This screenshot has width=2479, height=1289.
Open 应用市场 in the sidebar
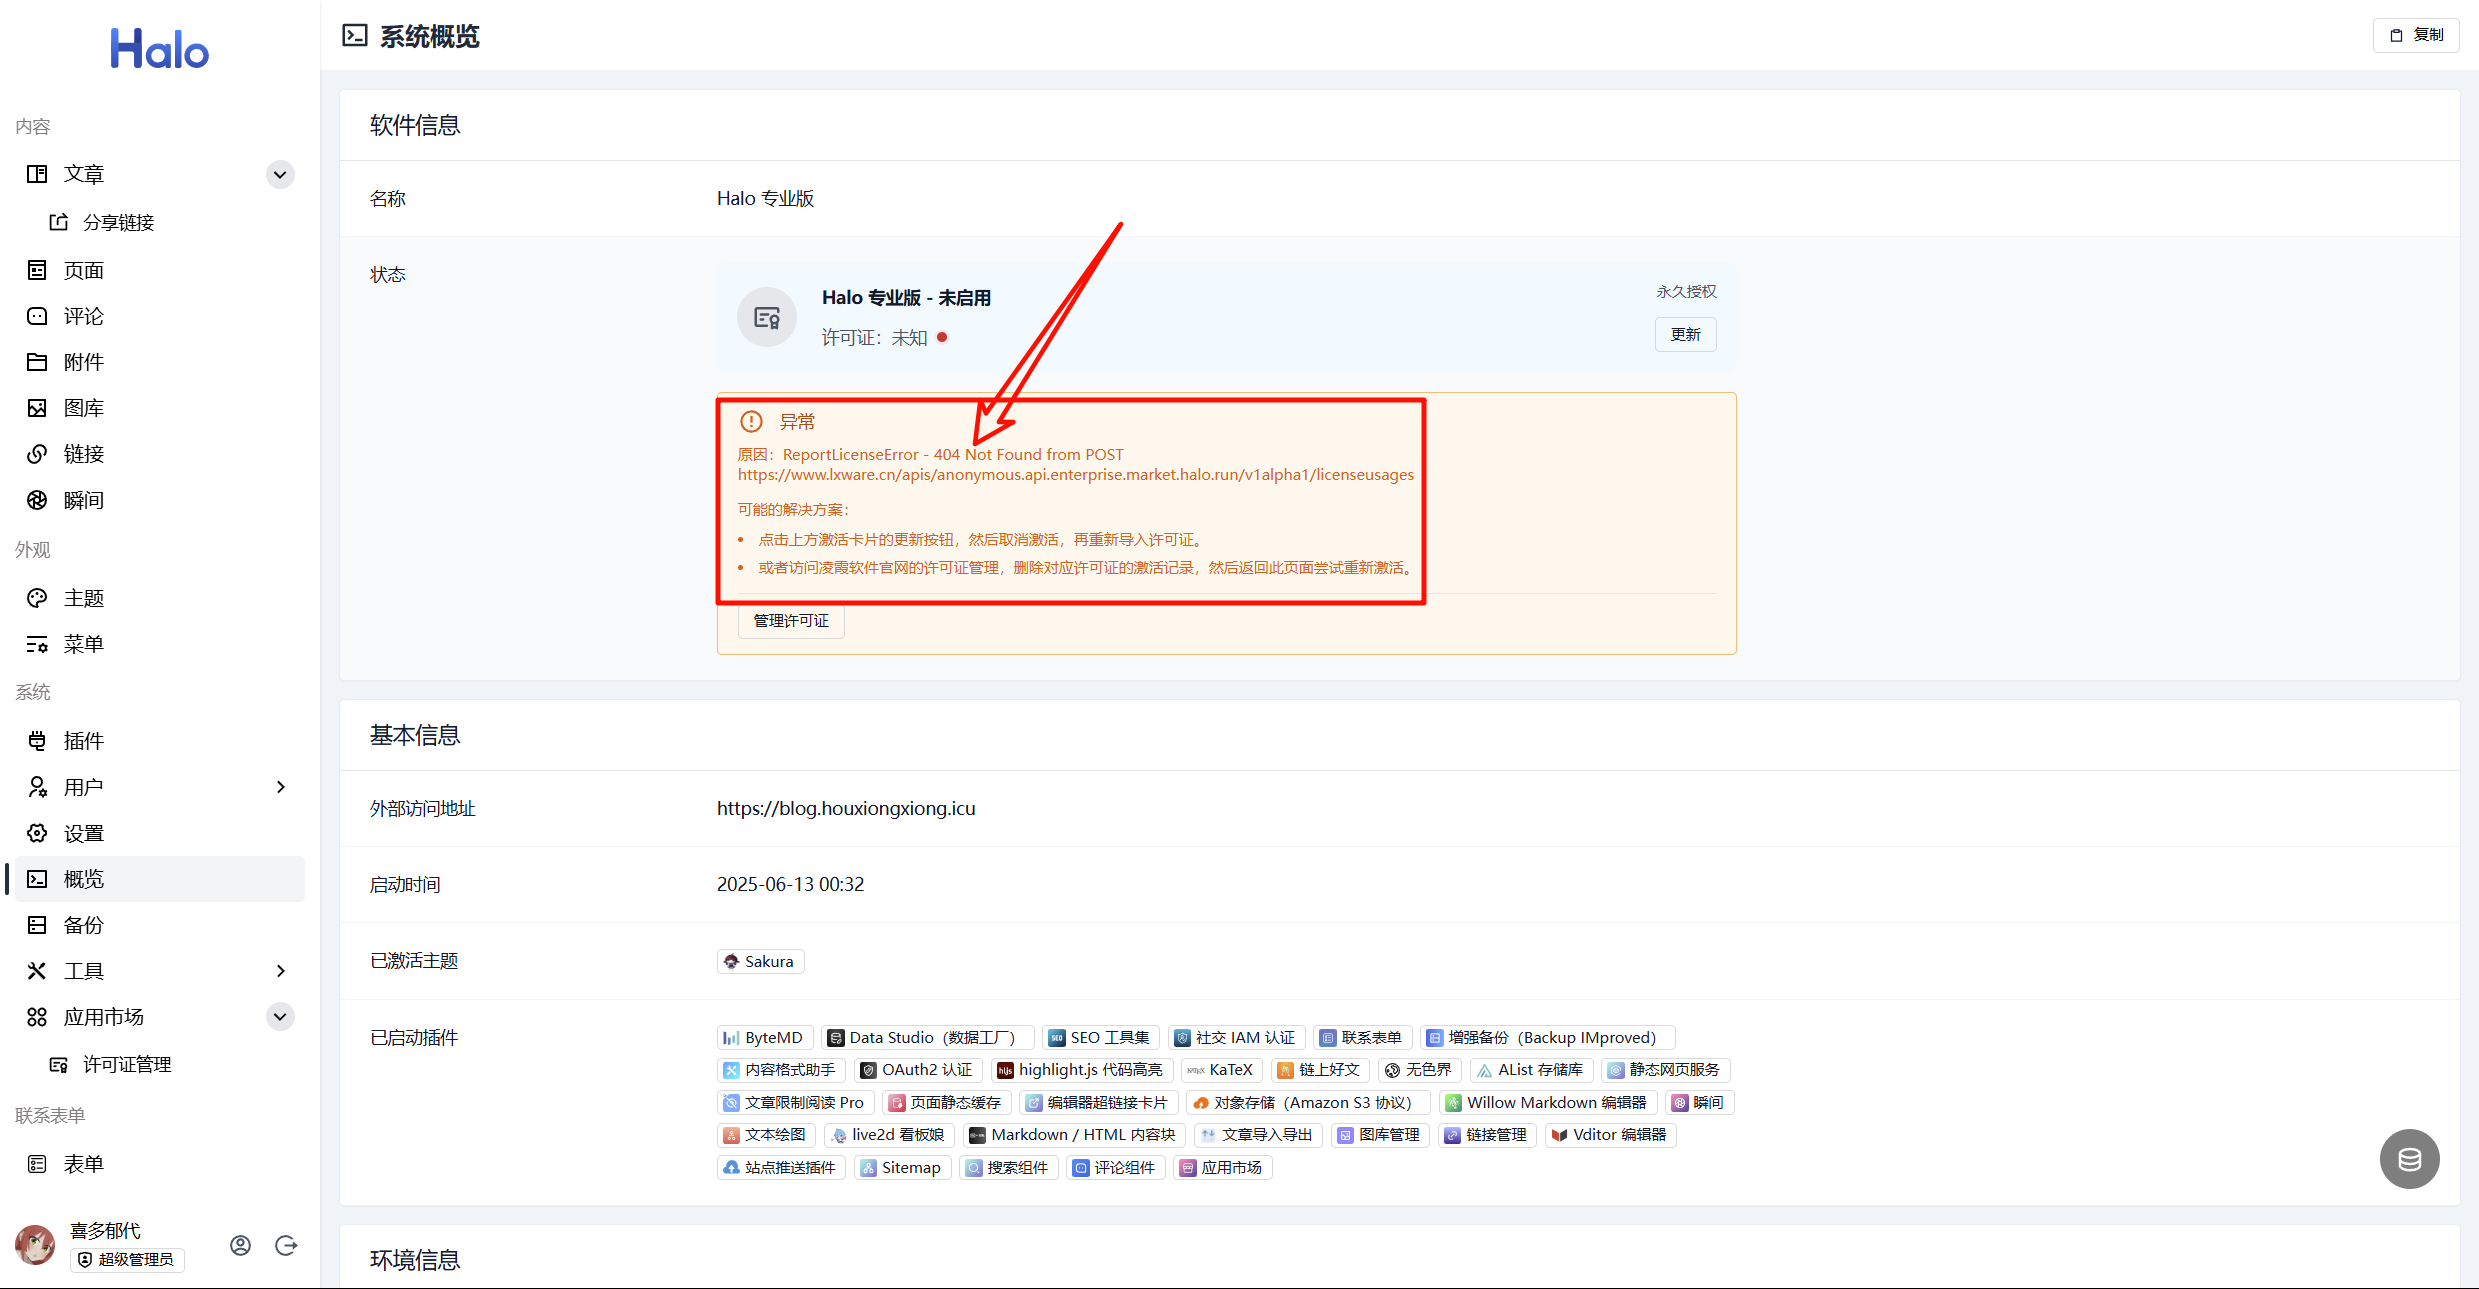pos(104,1017)
